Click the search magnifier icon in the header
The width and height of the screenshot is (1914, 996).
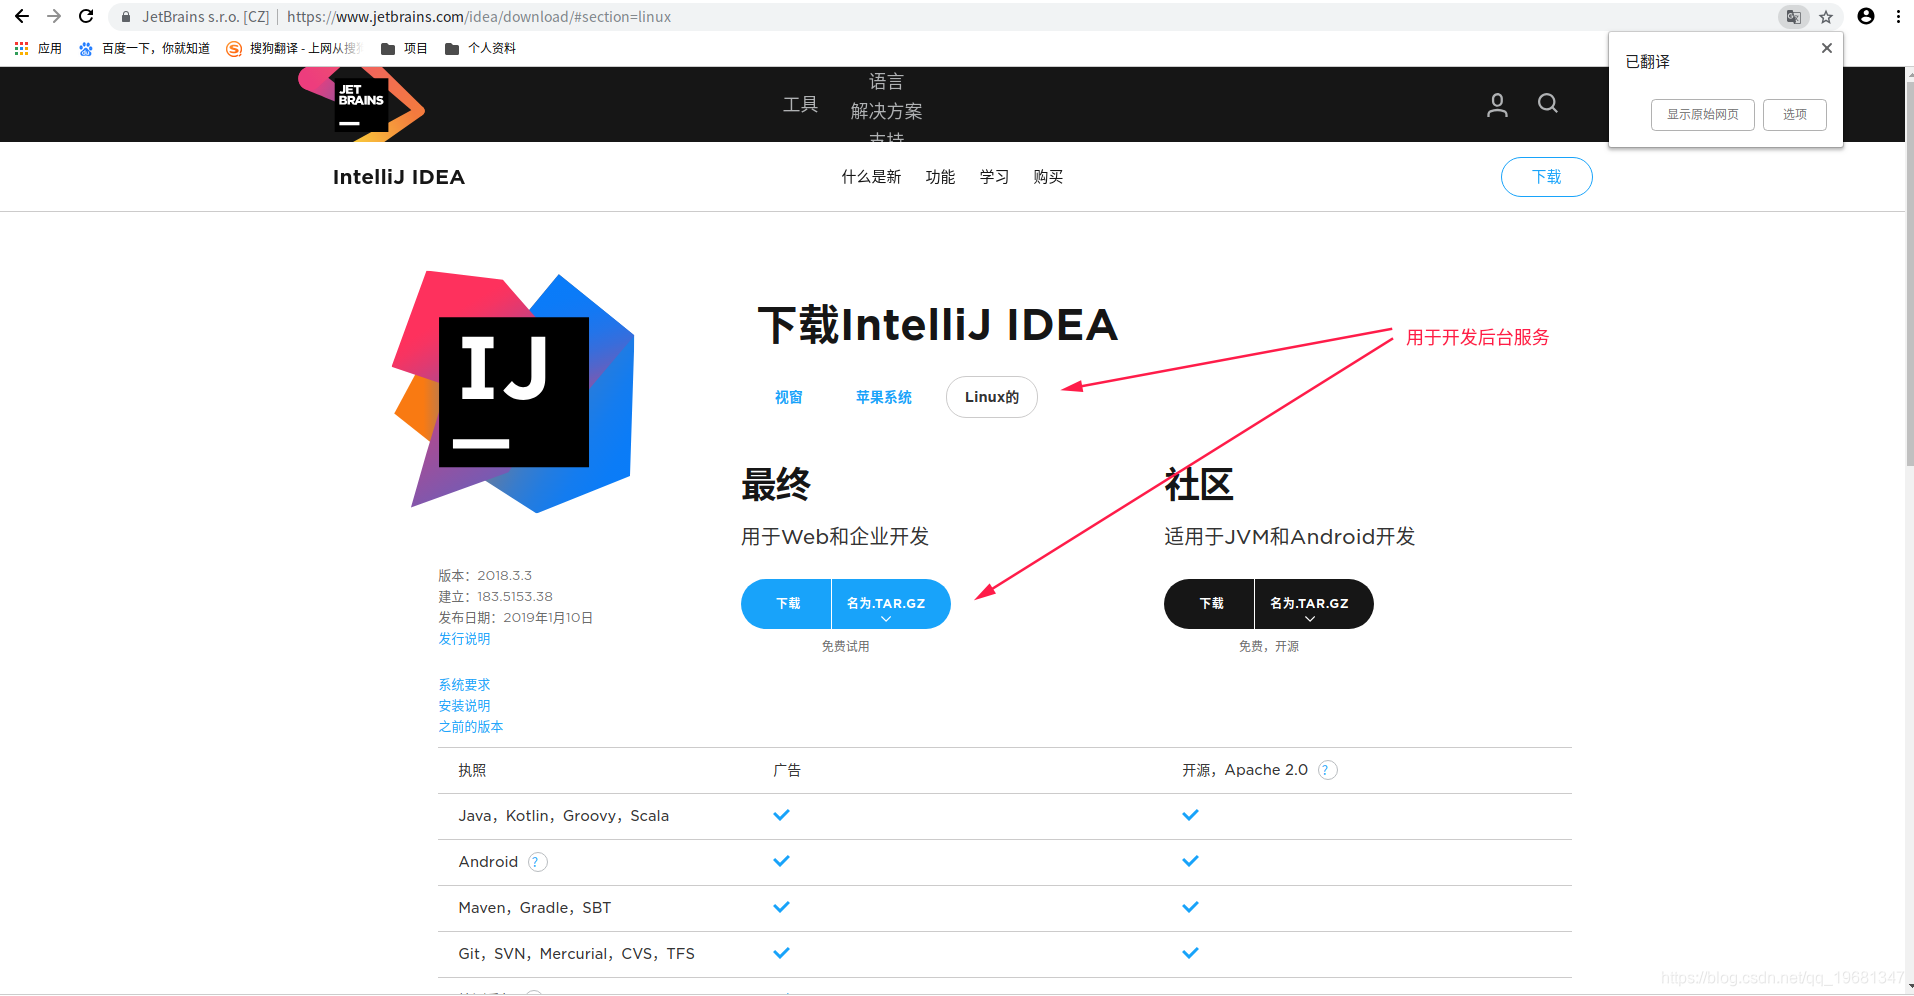(1548, 103)
